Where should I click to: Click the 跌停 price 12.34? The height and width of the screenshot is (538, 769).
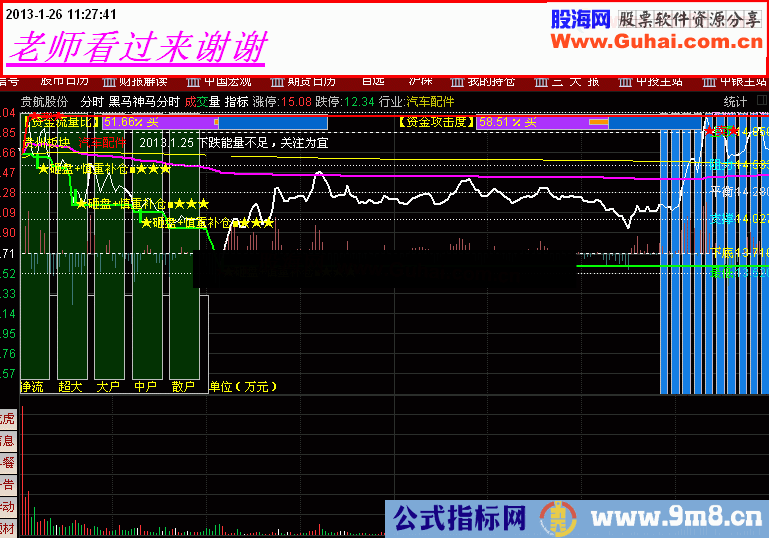359,102
